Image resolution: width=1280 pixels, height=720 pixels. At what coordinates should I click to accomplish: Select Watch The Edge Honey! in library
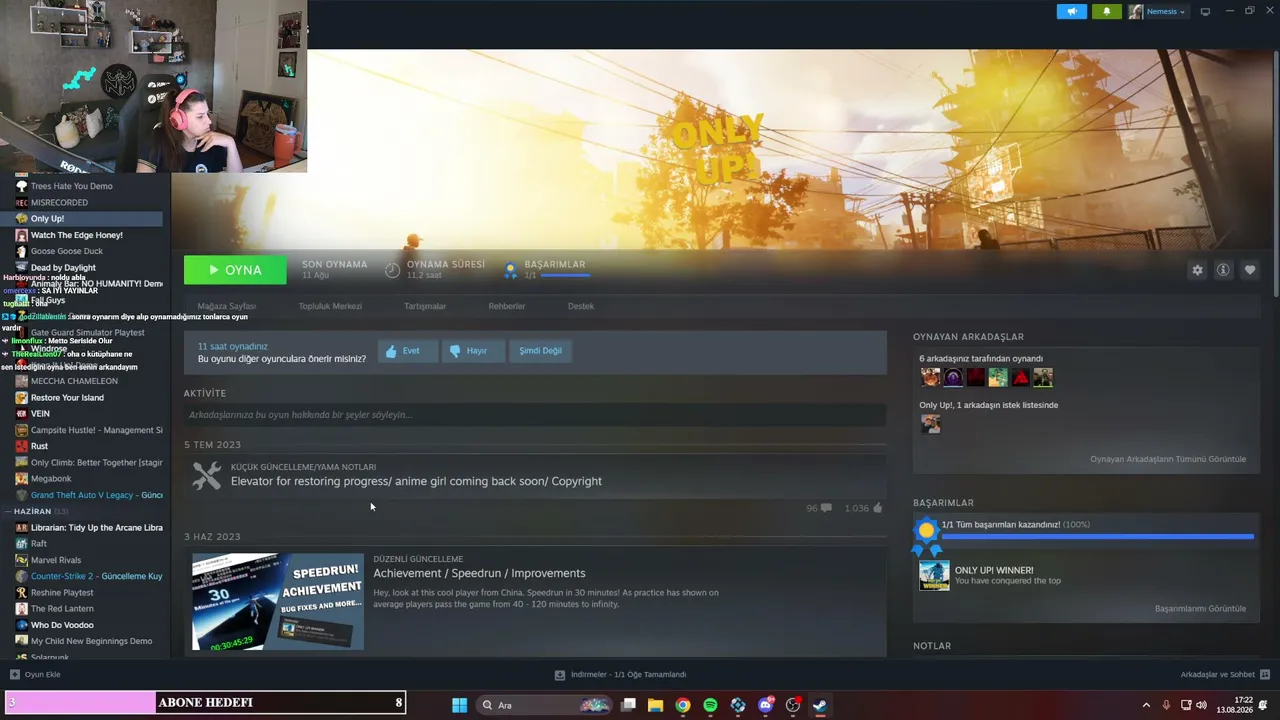[77, 235]
